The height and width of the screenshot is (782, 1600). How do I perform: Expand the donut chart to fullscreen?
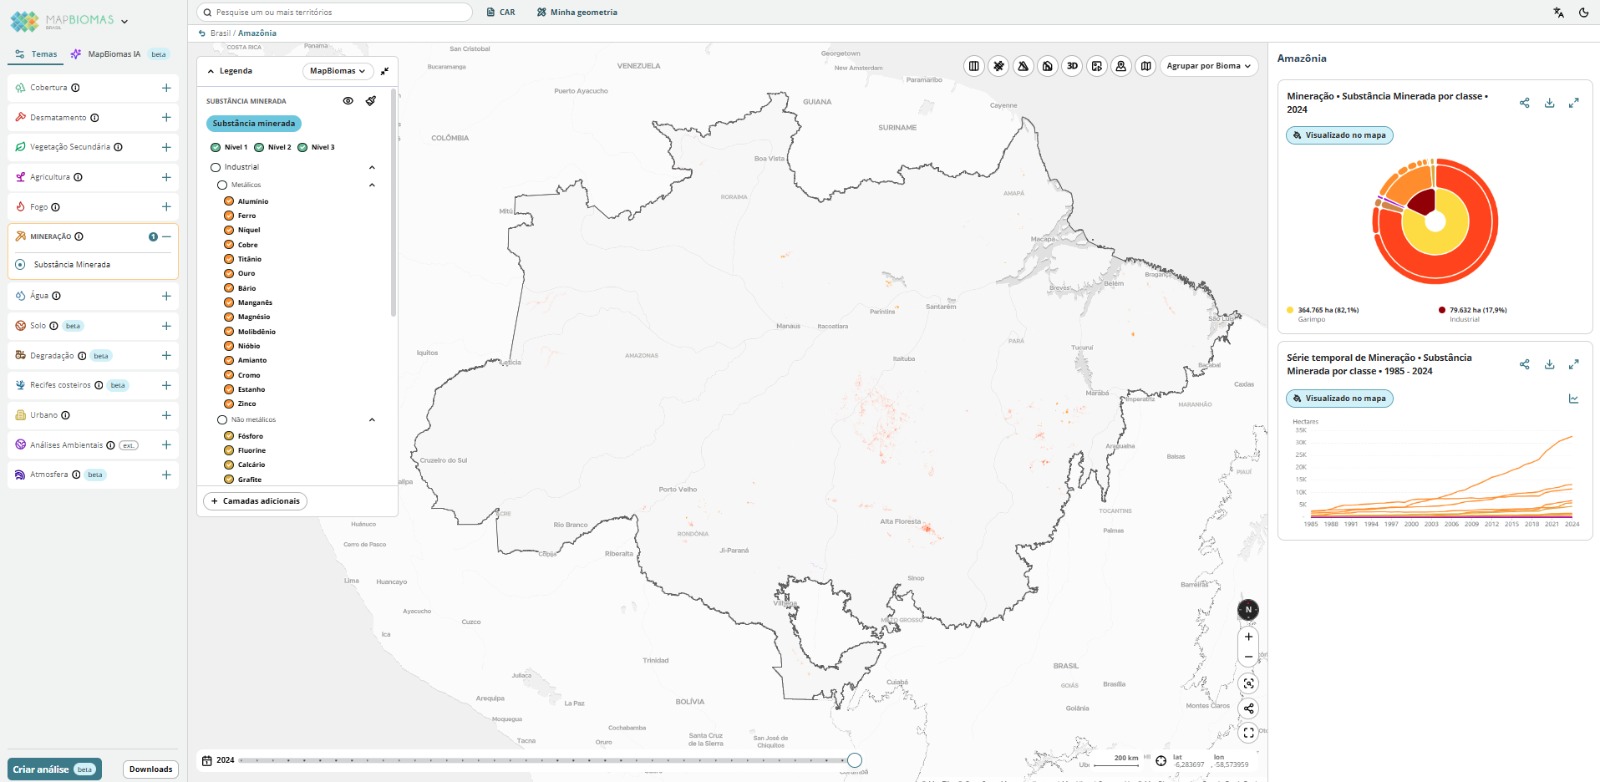[x=1573, y=103]
